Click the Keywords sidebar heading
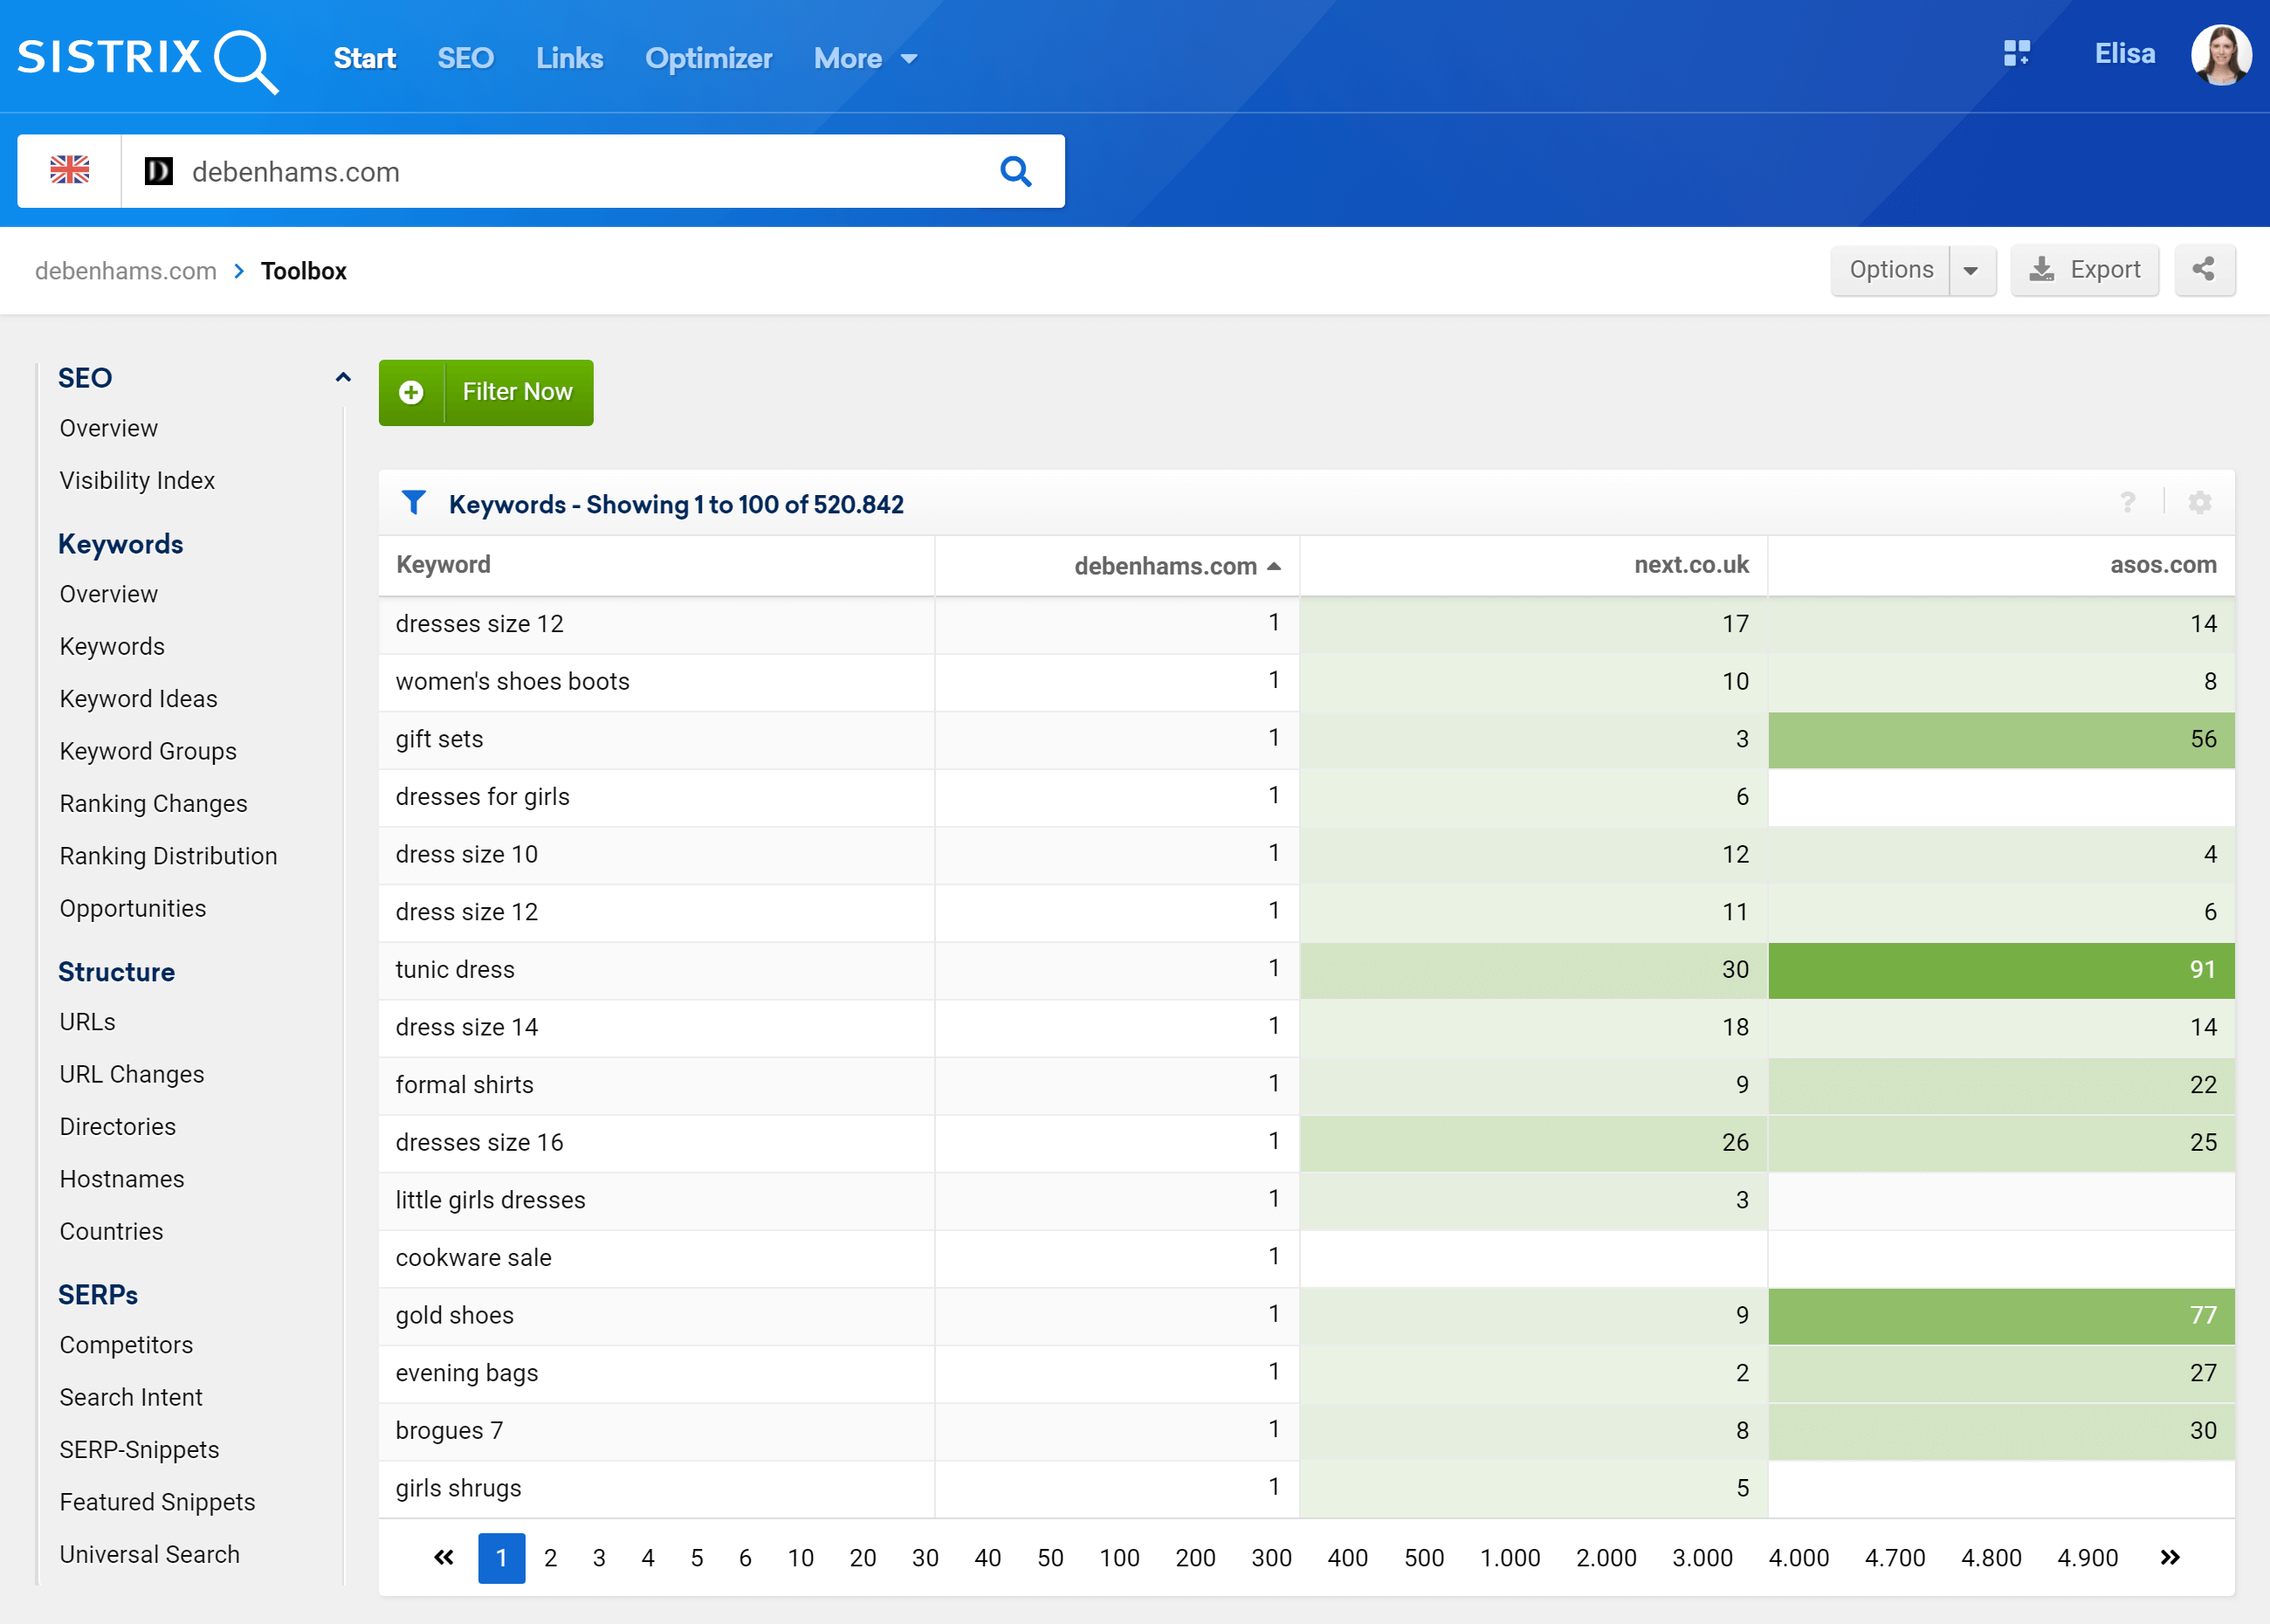Image resolution: width=2270 pixels, height=1624 pixels. [120, 544]
